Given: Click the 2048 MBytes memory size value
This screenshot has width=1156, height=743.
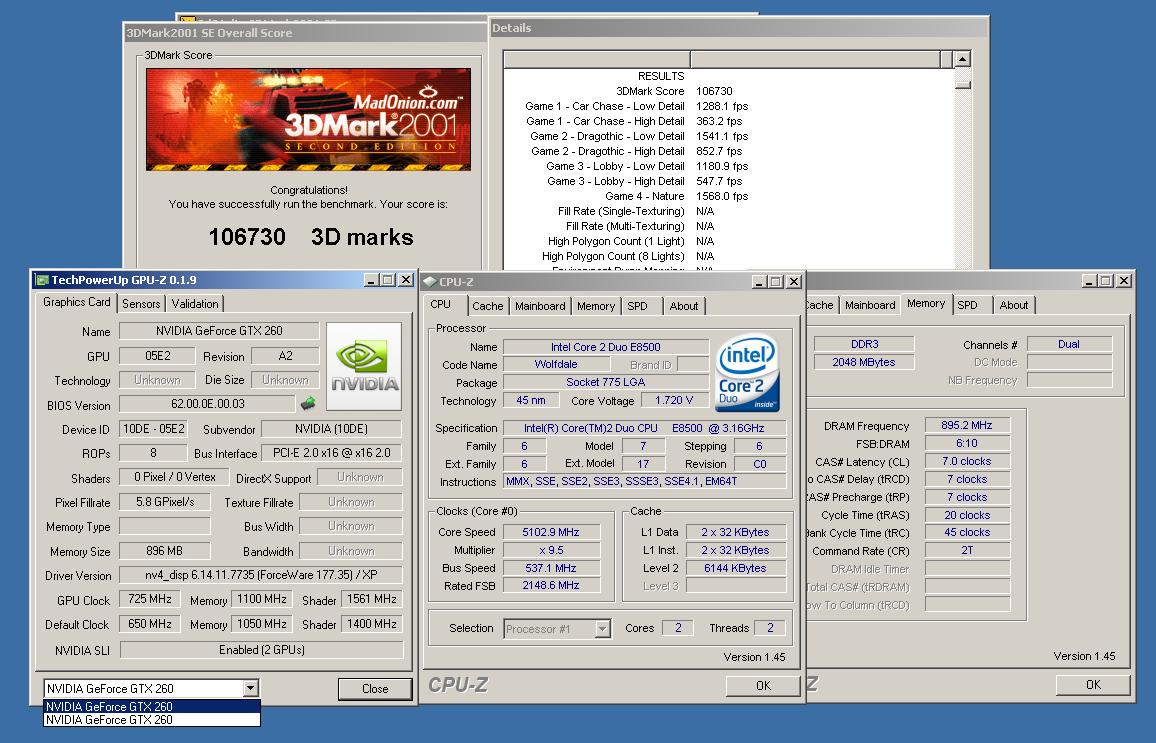Looking at the screenshot, I should pos(863,362).
